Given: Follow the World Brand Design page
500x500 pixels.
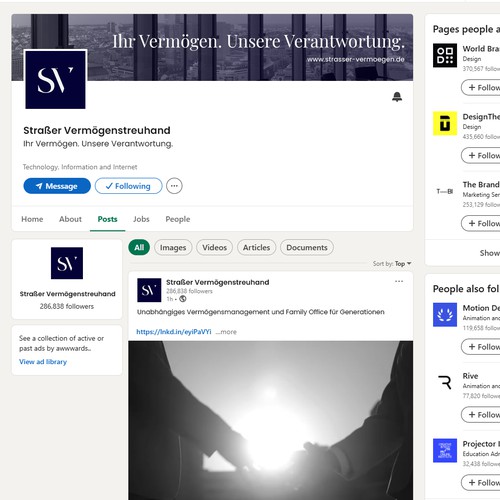Looking at the screenshot, I should click(481, 88).
